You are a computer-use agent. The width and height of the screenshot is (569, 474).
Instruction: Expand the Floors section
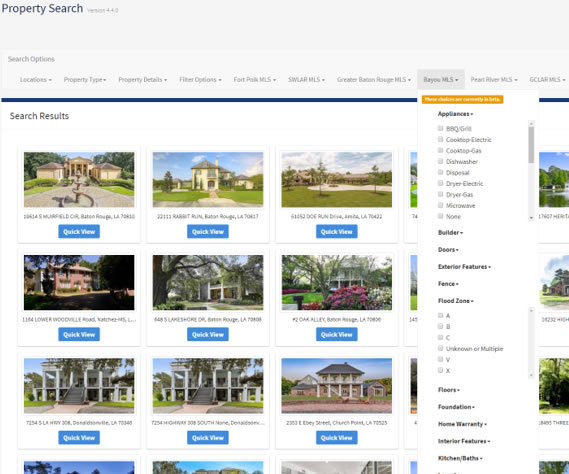click(x=449, y=390)
